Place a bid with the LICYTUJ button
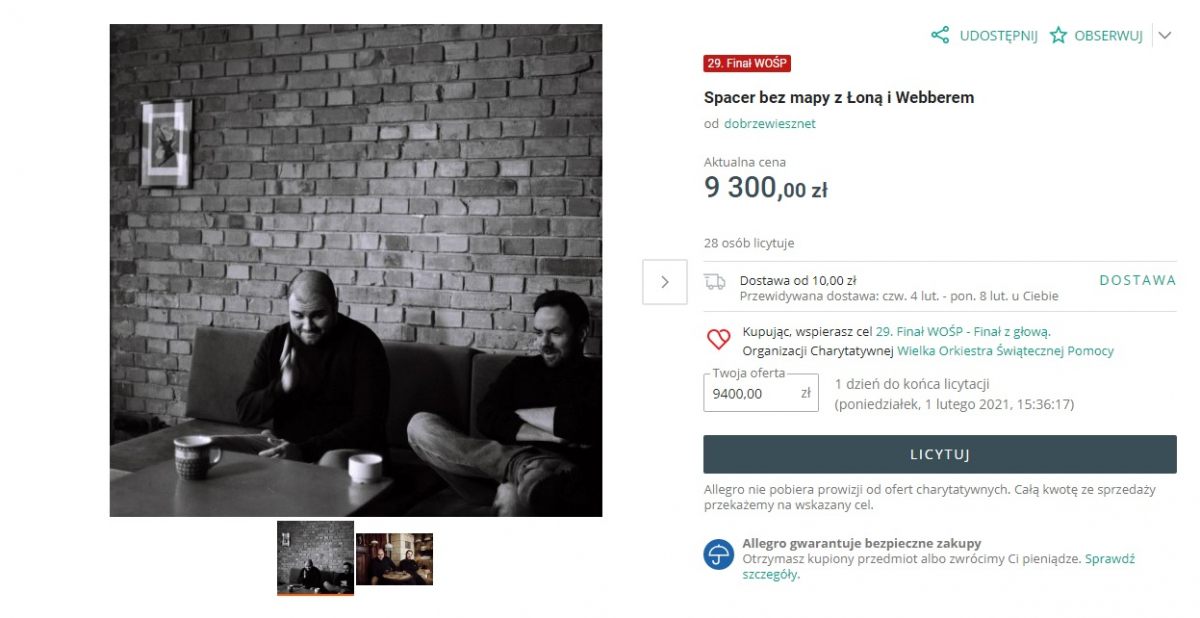1200x618 pixels. (940, 454)
